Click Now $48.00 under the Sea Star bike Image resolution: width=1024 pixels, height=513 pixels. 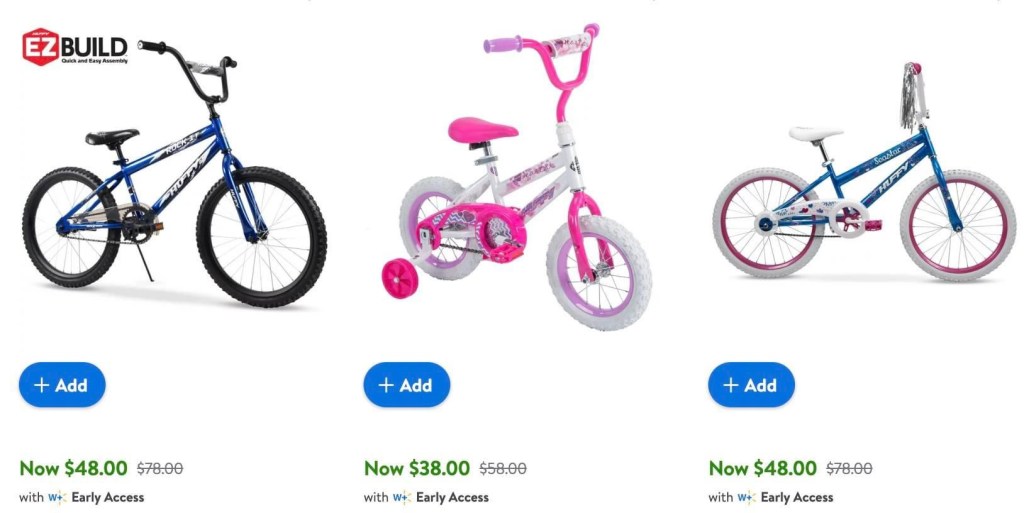pyautogui.click(x=762, y=468)
